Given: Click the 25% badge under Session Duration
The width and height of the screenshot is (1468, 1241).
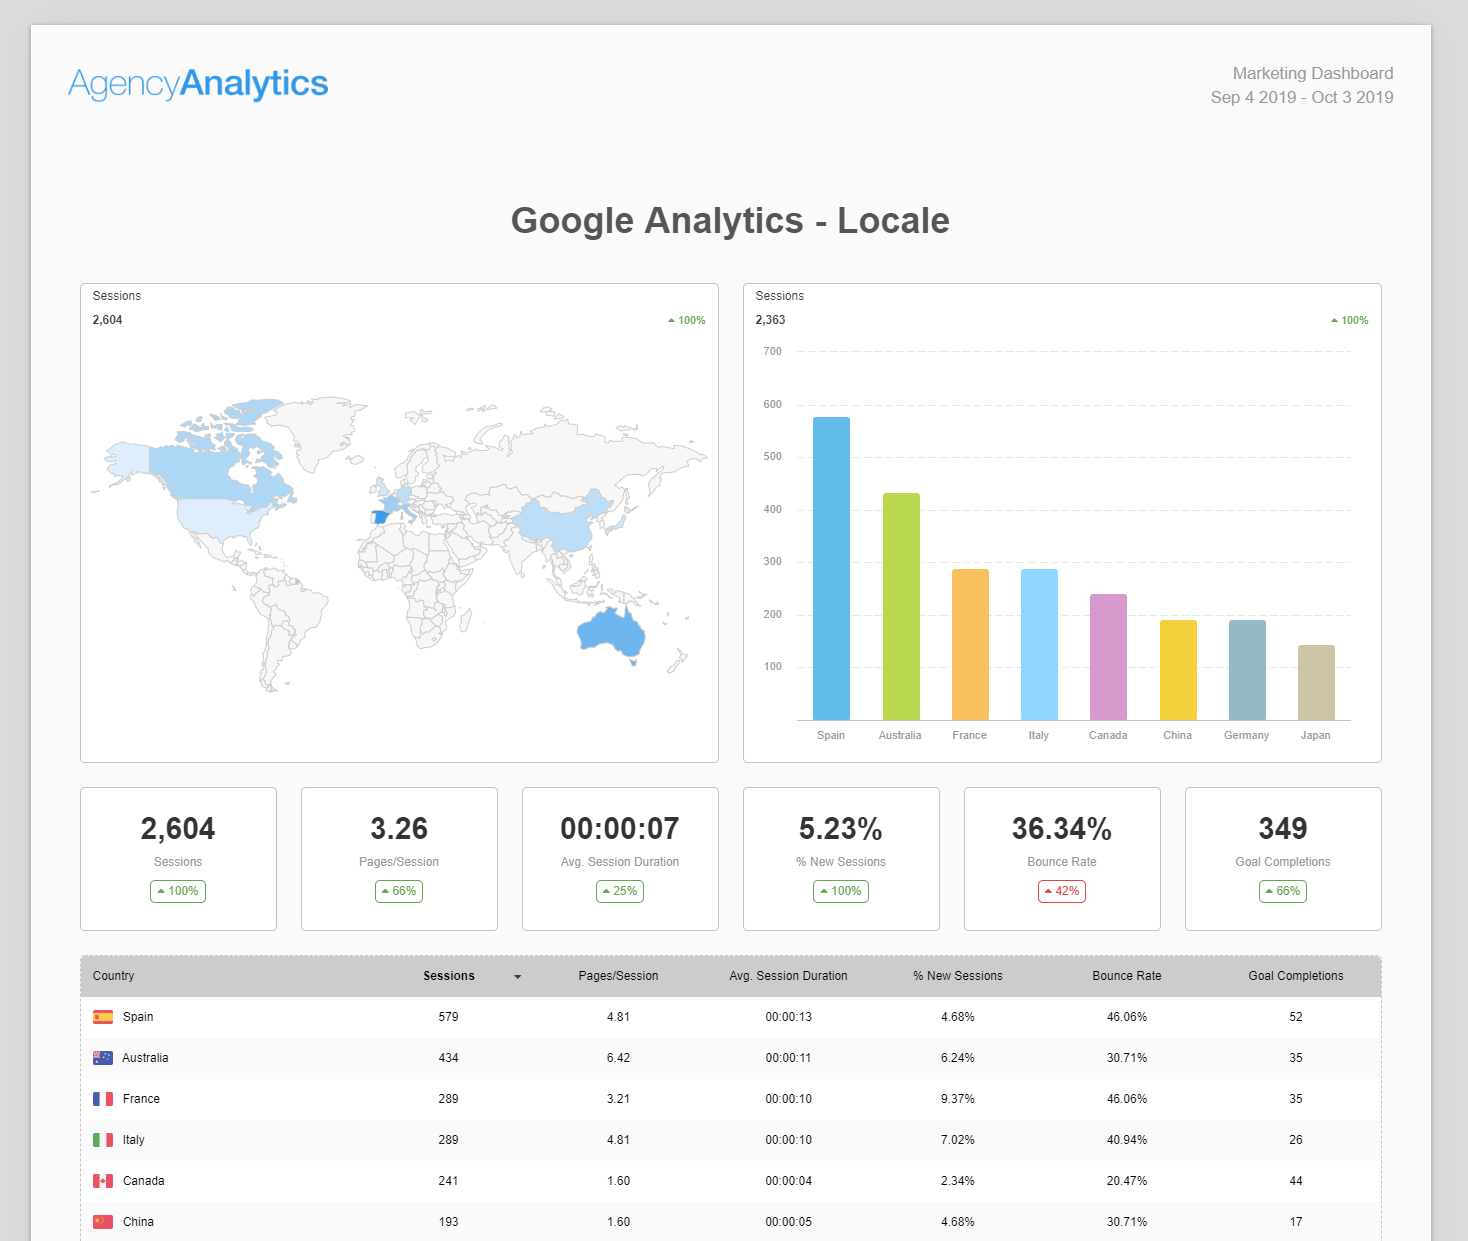Looking at the screenshot, I should [620, 891].
